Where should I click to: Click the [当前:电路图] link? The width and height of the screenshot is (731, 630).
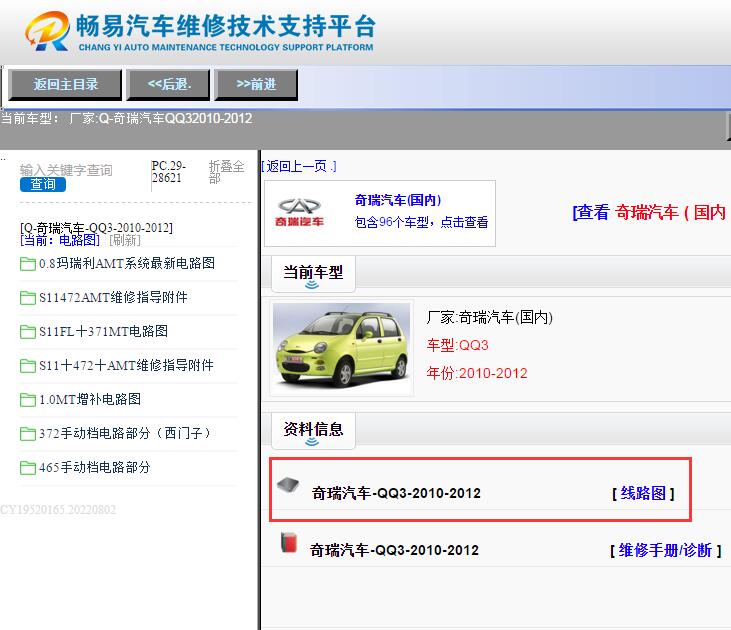click(x=60, y=240)
